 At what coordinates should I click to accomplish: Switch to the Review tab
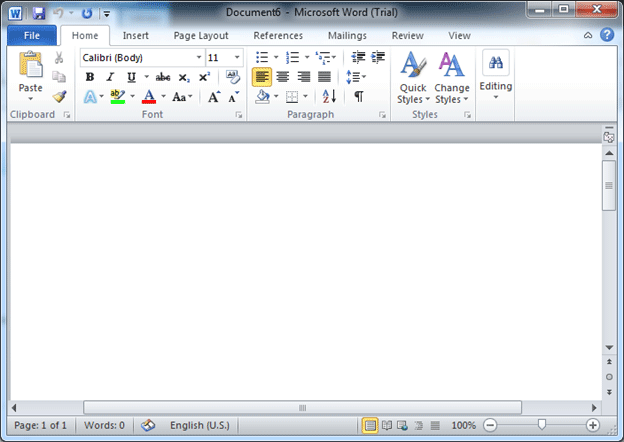408,35
